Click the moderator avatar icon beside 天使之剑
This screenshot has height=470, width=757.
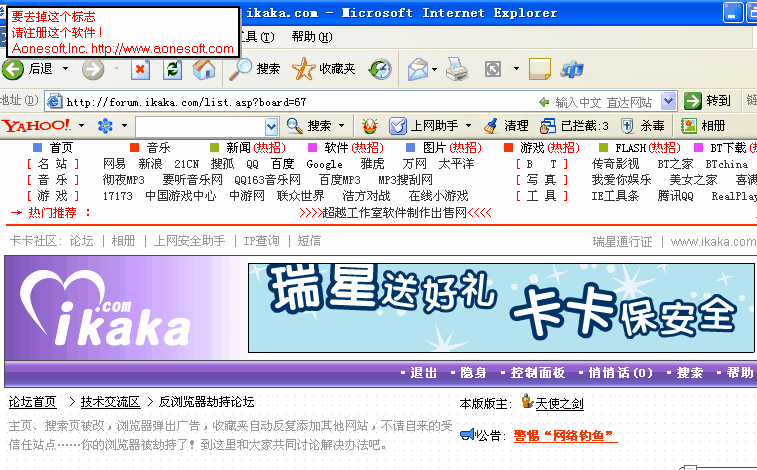pyautogui.click(x=527, y=401)
